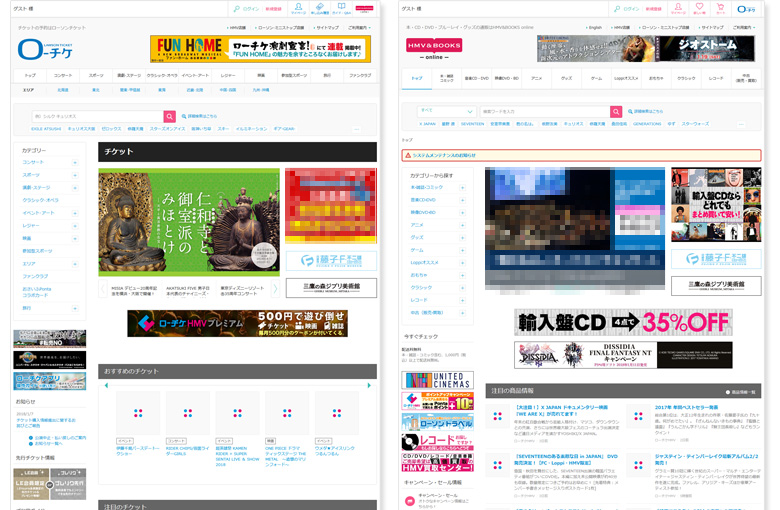The width and height of the screenshot is (780, 510).
Task: Open ご利用案内 dropdown on ローチケ page
Action: [x=359, y=28]
